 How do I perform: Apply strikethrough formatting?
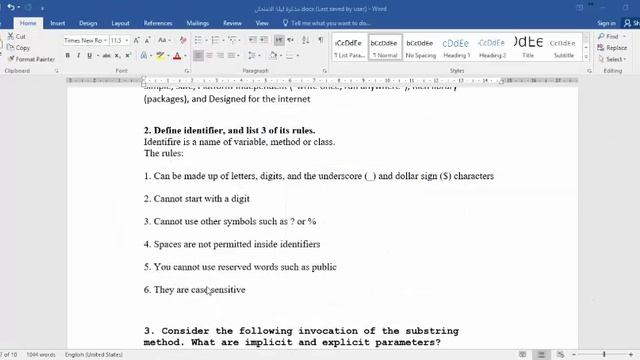click(107, 56)
